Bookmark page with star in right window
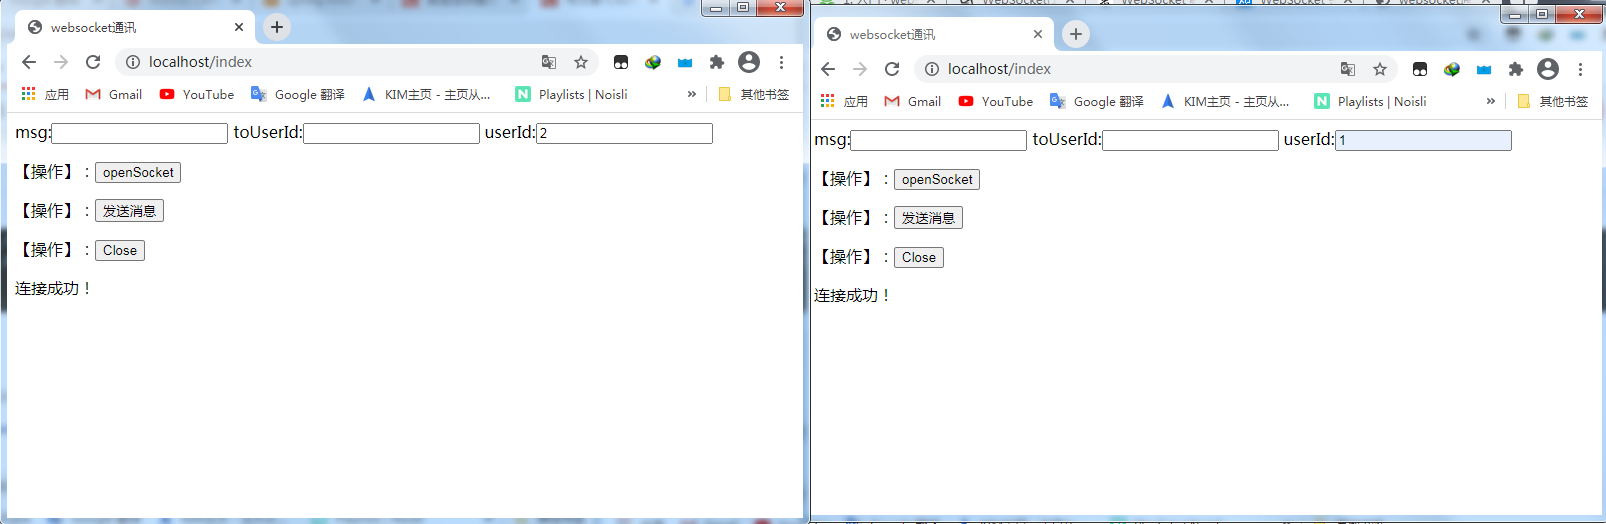 coord(1380,69)
